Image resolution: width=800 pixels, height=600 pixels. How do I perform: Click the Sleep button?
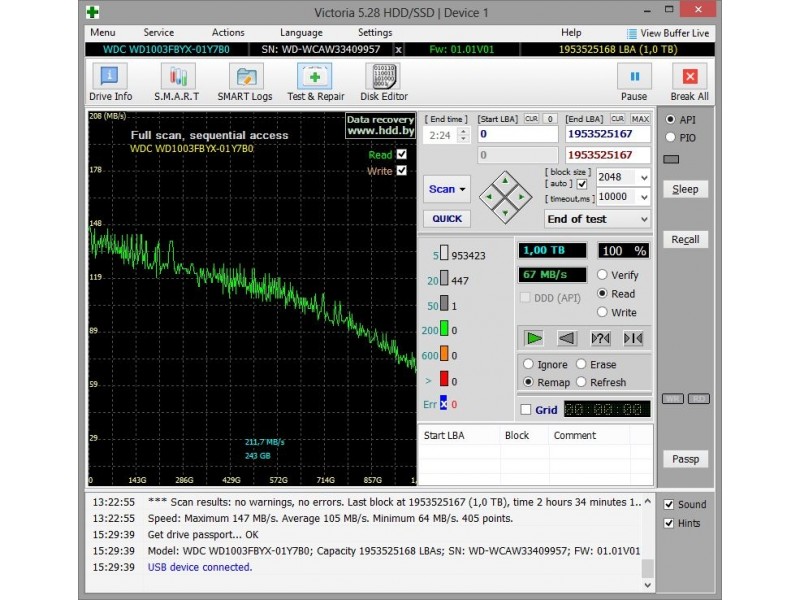(685, 189)
